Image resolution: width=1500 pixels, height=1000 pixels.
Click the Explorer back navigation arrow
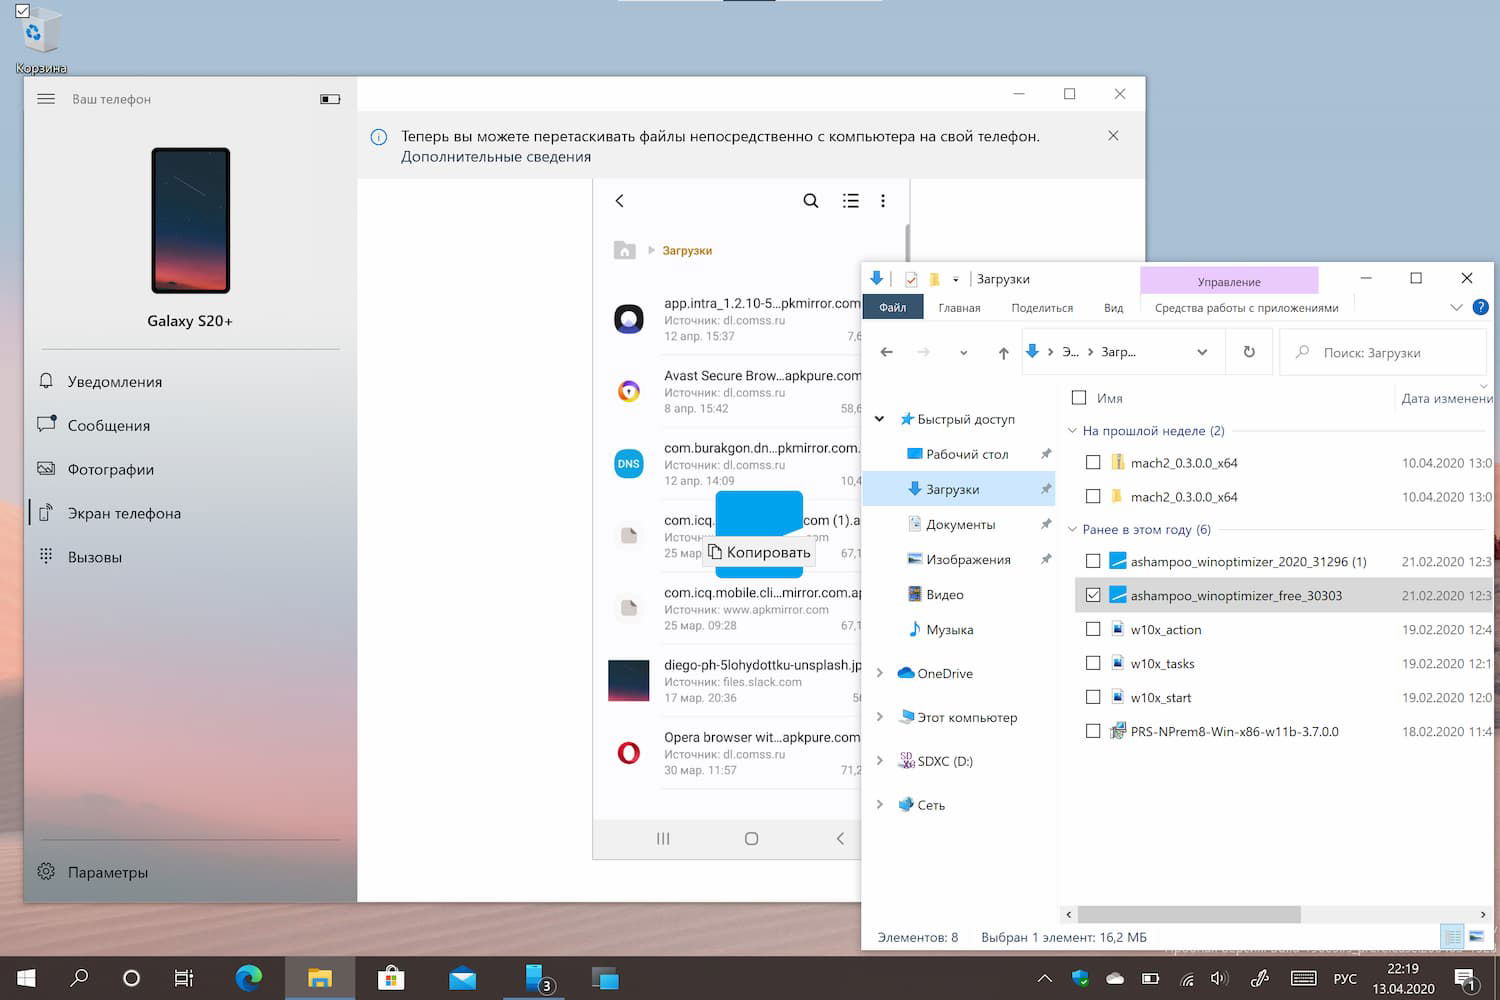886,352
